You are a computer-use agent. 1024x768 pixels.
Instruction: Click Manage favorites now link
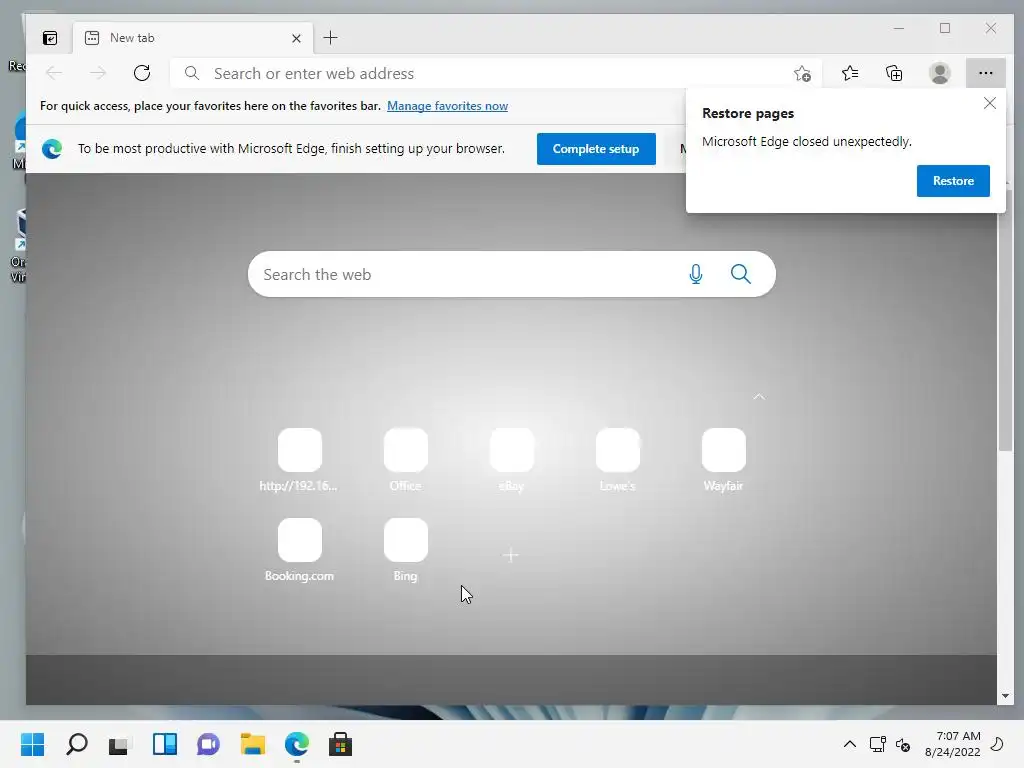pyautogui.click(x=447, y=106)
